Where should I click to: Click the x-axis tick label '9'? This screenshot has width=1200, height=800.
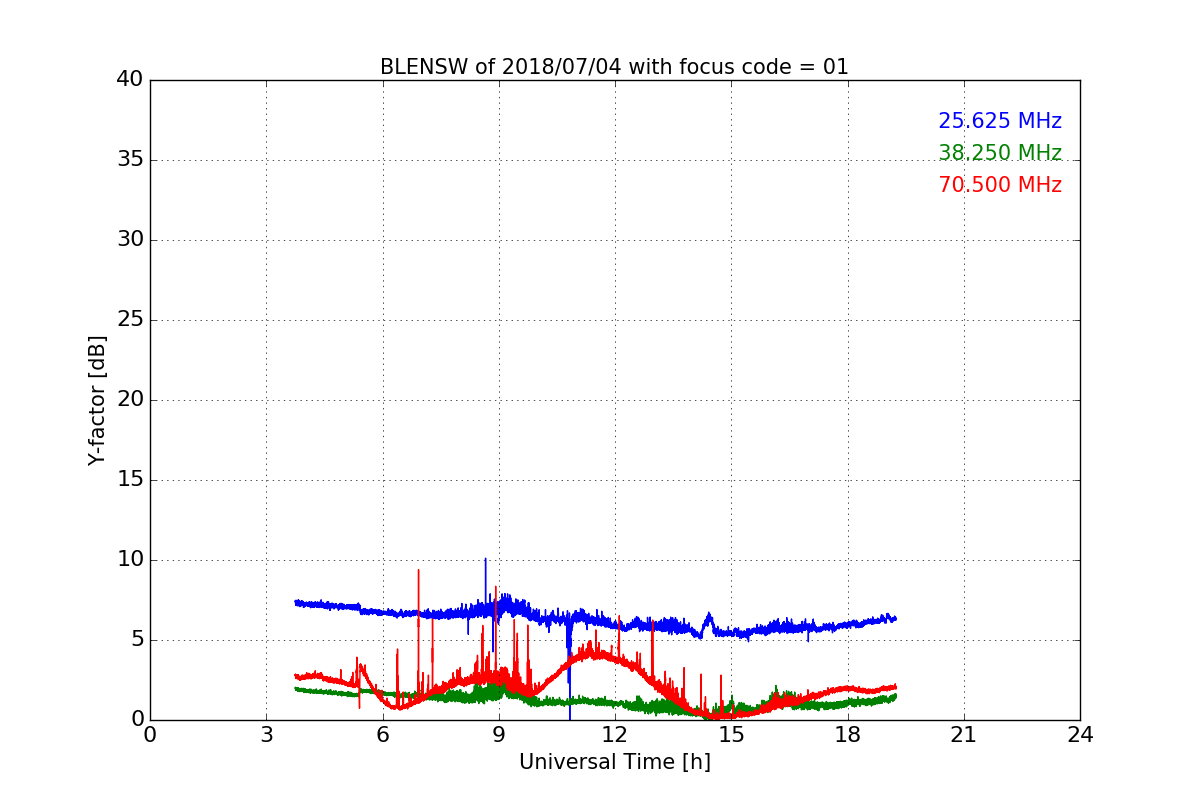click(x=499, y=734)
